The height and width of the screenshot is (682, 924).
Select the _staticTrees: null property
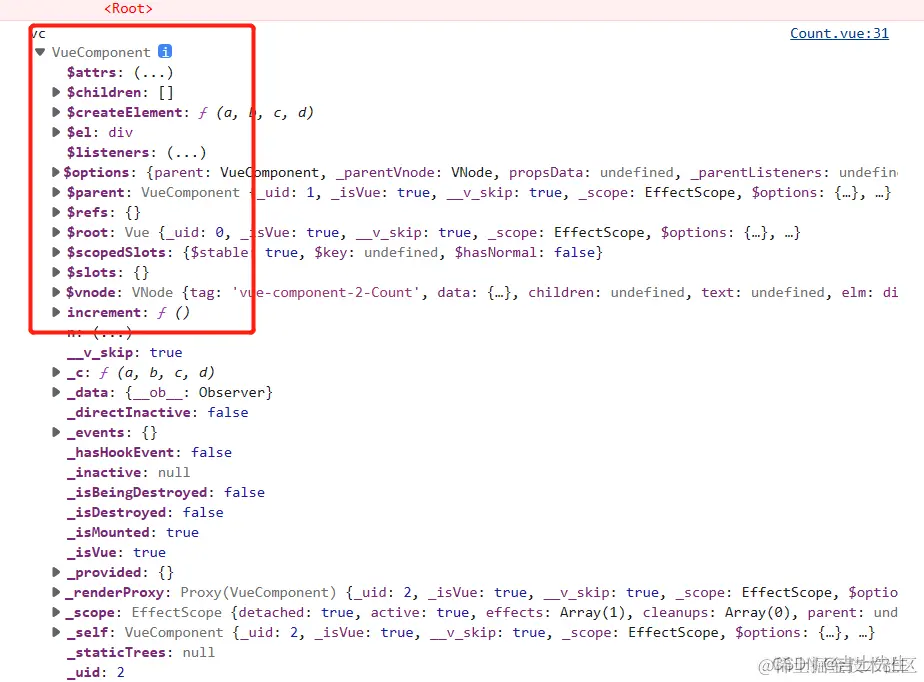[141, 653]
